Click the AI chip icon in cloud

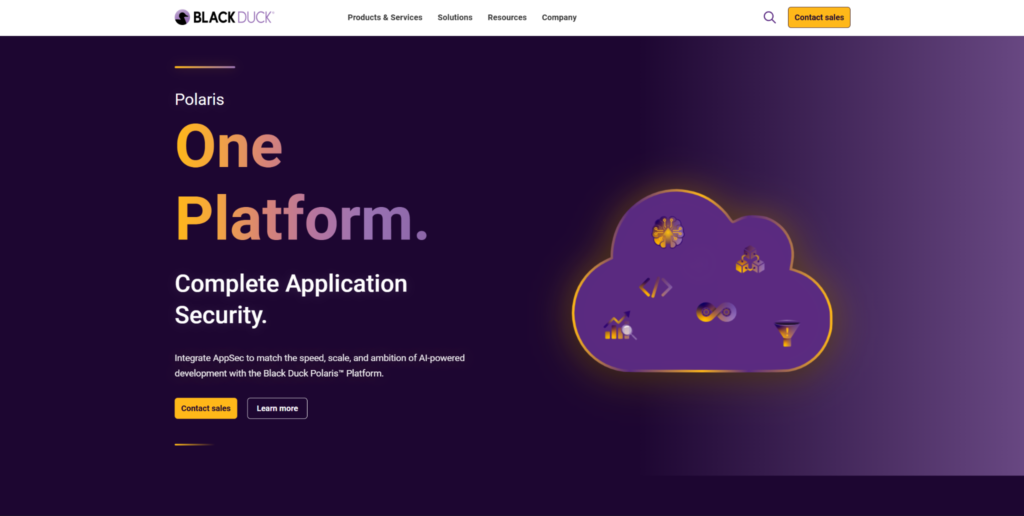[667, 232]
